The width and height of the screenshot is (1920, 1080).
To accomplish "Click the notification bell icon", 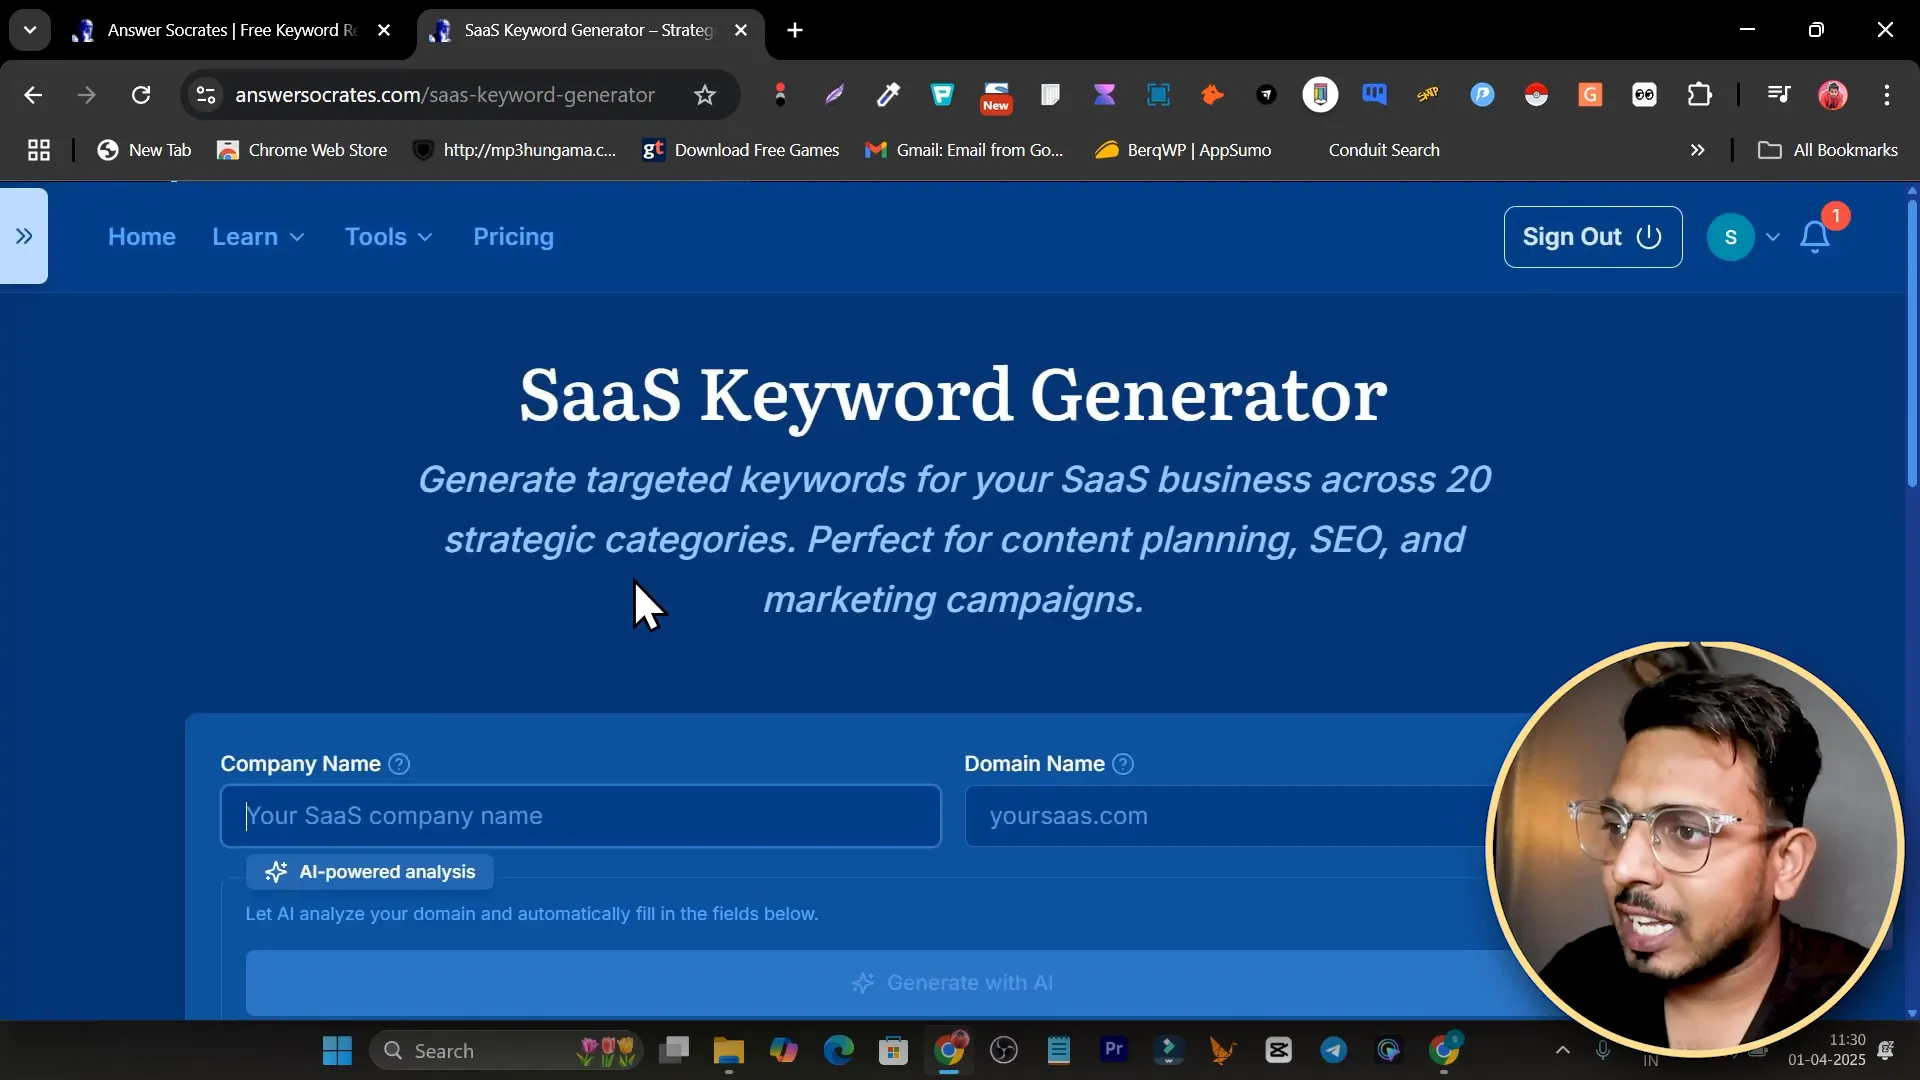I will point(1814,237).
